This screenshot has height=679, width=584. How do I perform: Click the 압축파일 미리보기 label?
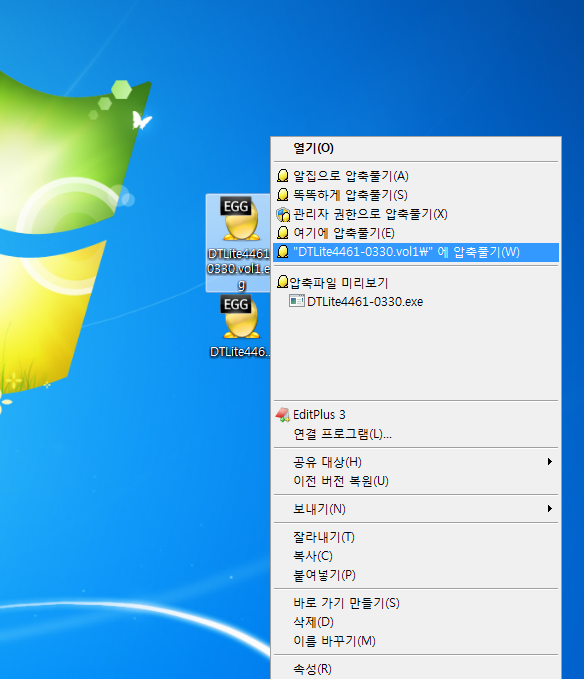click(x=339, y=283)
